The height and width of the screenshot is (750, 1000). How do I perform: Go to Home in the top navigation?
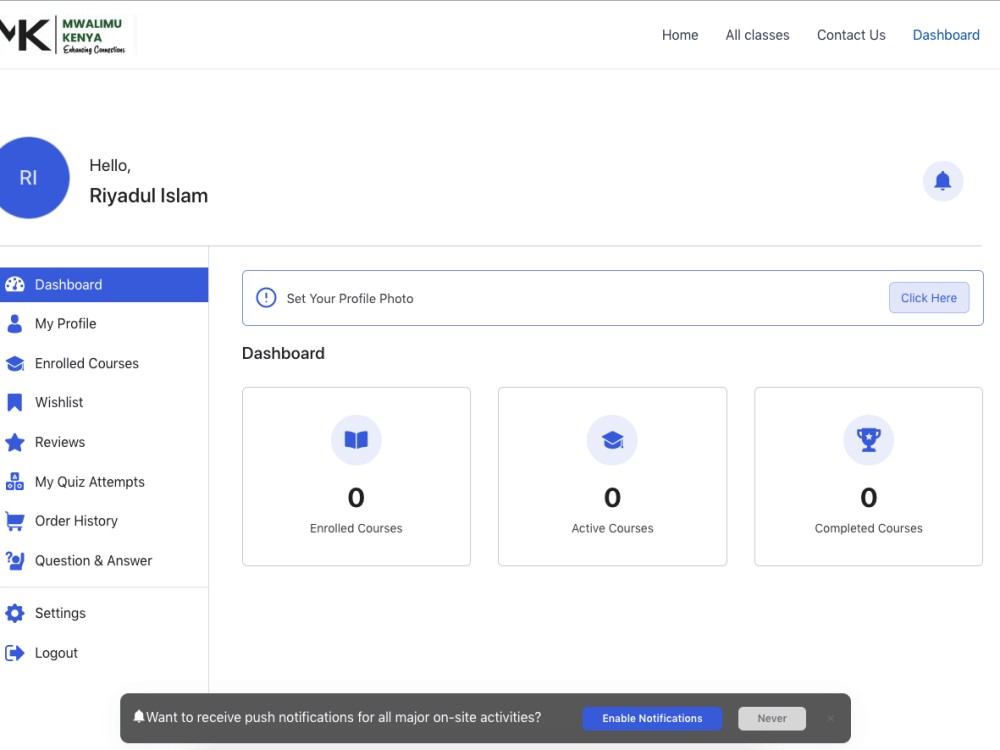pos(680,35)
